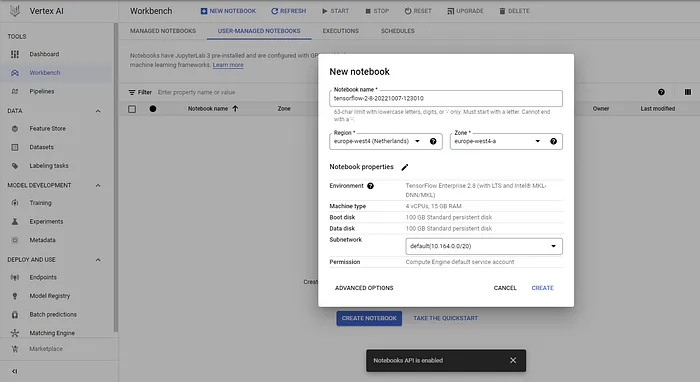
Task: Dismiss the Notebooks API is enabled notification
Action: [x=513, y=361]
